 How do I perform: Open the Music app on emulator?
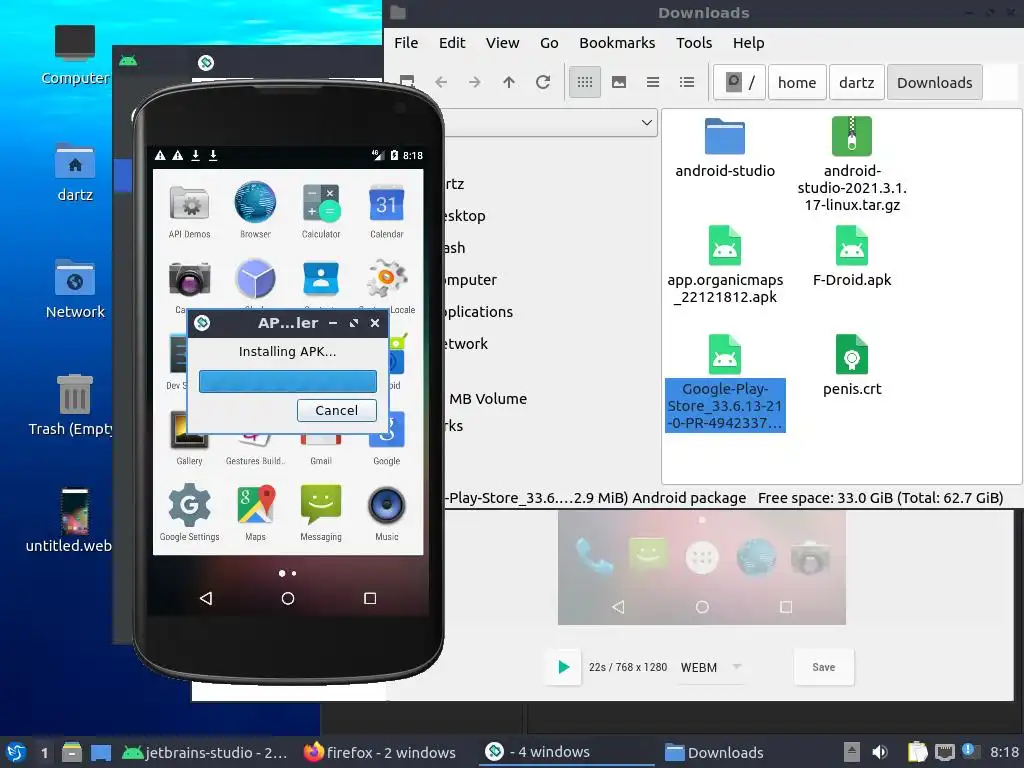click(x=387, y=513)
